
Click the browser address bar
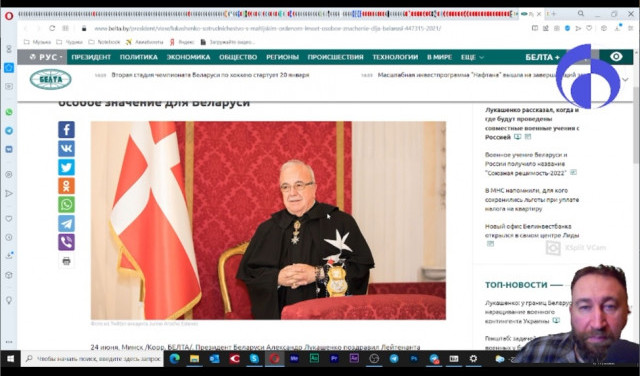click(x=267, y=28)
